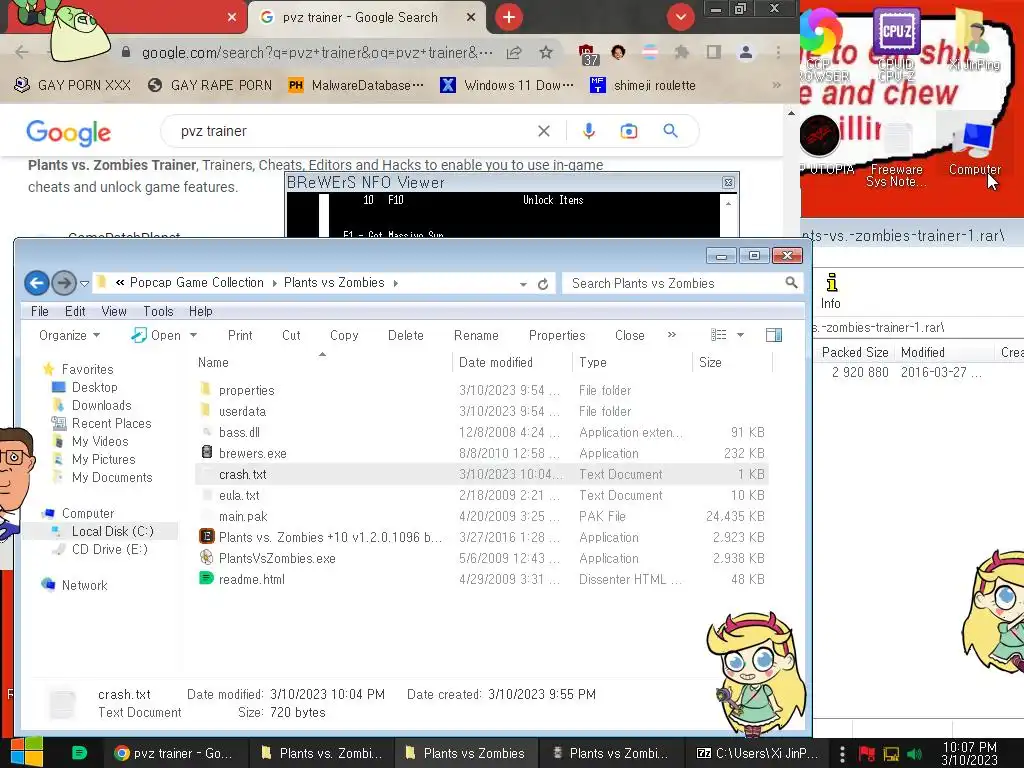The height and width of the screenshot is (768, 1024).
Task: Refresh the Plants vs Zombies folder view
Action: 543,284
